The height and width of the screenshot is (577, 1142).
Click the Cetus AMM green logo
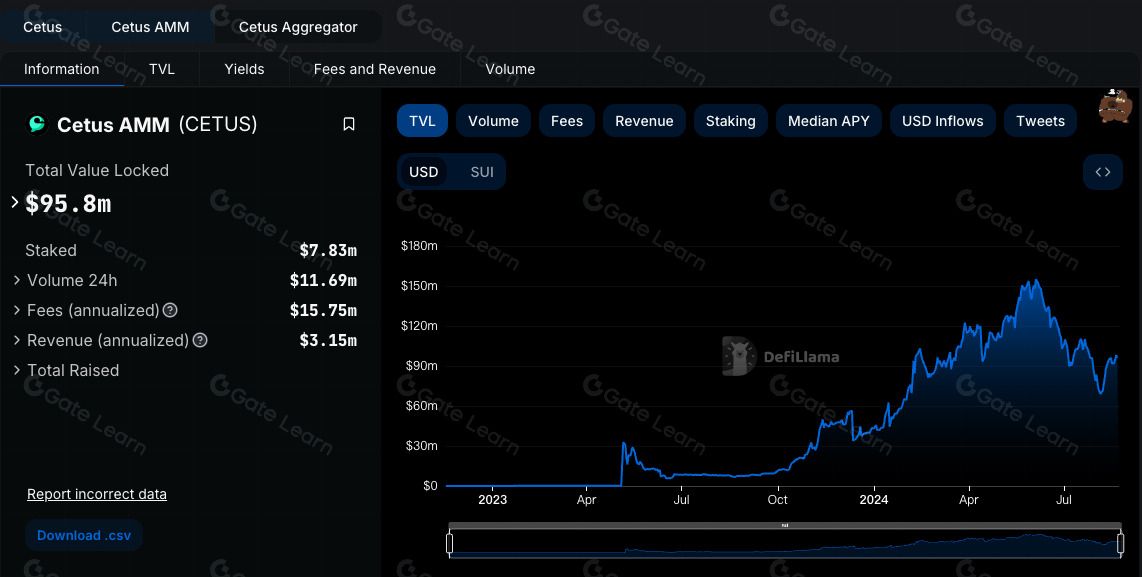point(36,124)
